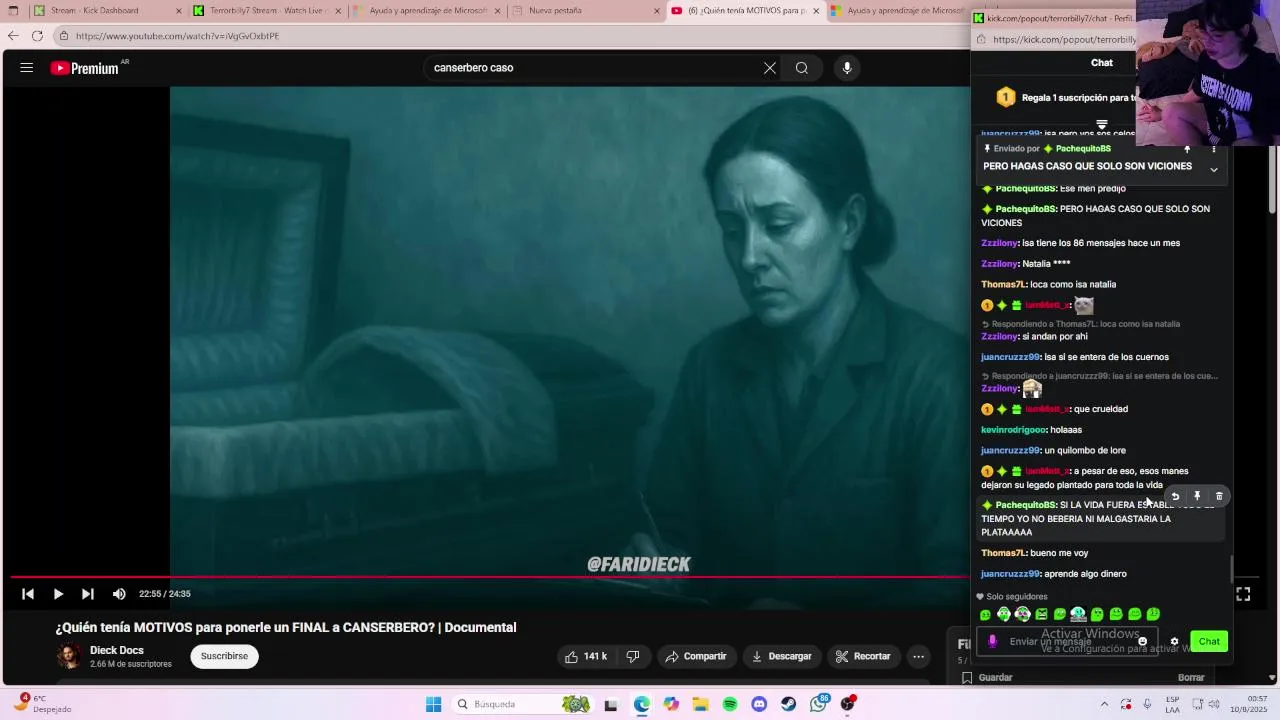Viewport: 1280px width, 720px height.
Task: Reload the YouTube page
Action: pyautogui.click(x=37, y=36)
